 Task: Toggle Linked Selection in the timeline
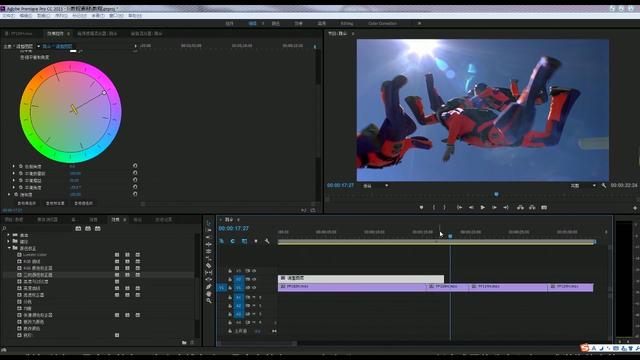tap(244, 241)
